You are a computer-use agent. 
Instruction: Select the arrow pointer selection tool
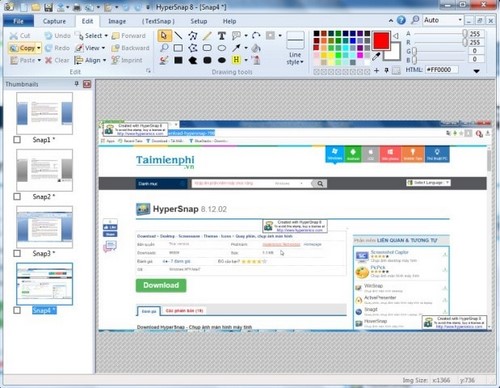click(x=164, y=35)
